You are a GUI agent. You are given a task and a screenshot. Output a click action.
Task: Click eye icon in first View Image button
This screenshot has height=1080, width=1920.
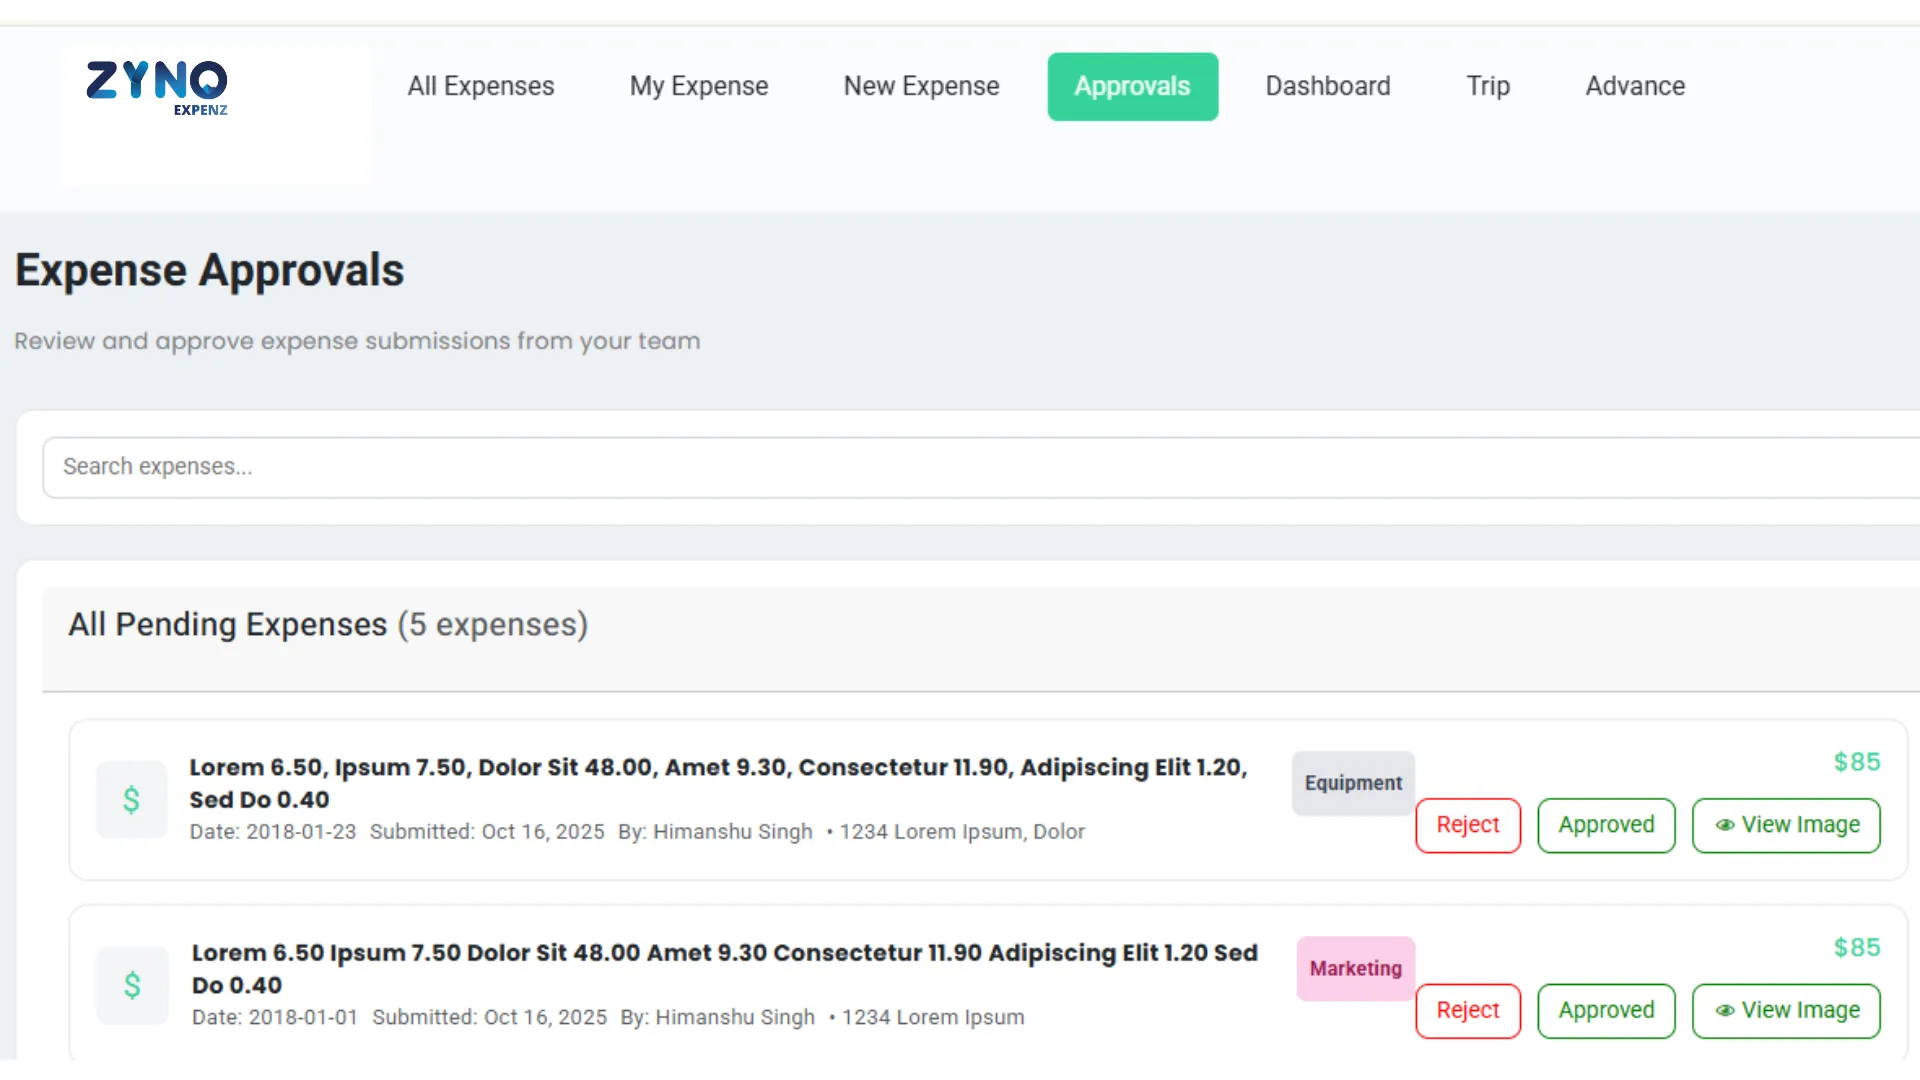pyautogui.click(x=1725, y=826)
